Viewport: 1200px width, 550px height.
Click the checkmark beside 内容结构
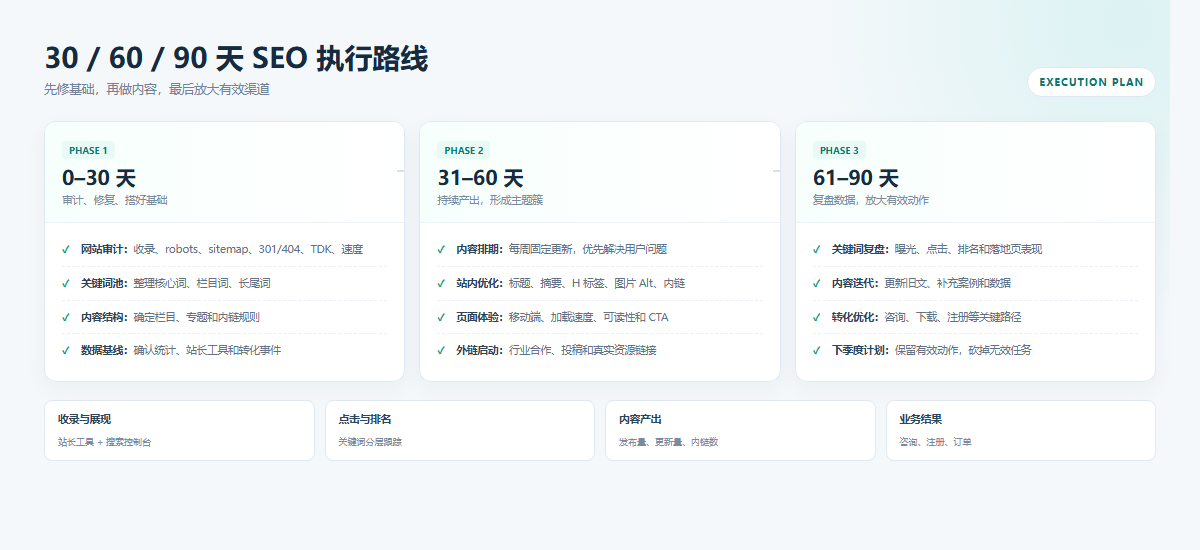point(66,318)
